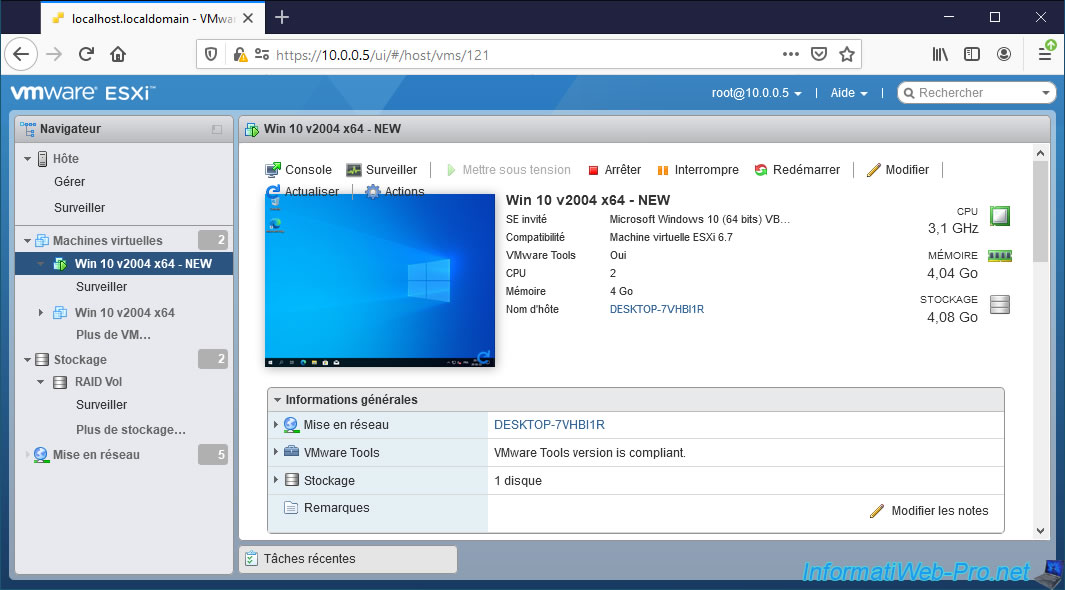Open the VM Console
The image size is (1065, 590).
(298, 170)
